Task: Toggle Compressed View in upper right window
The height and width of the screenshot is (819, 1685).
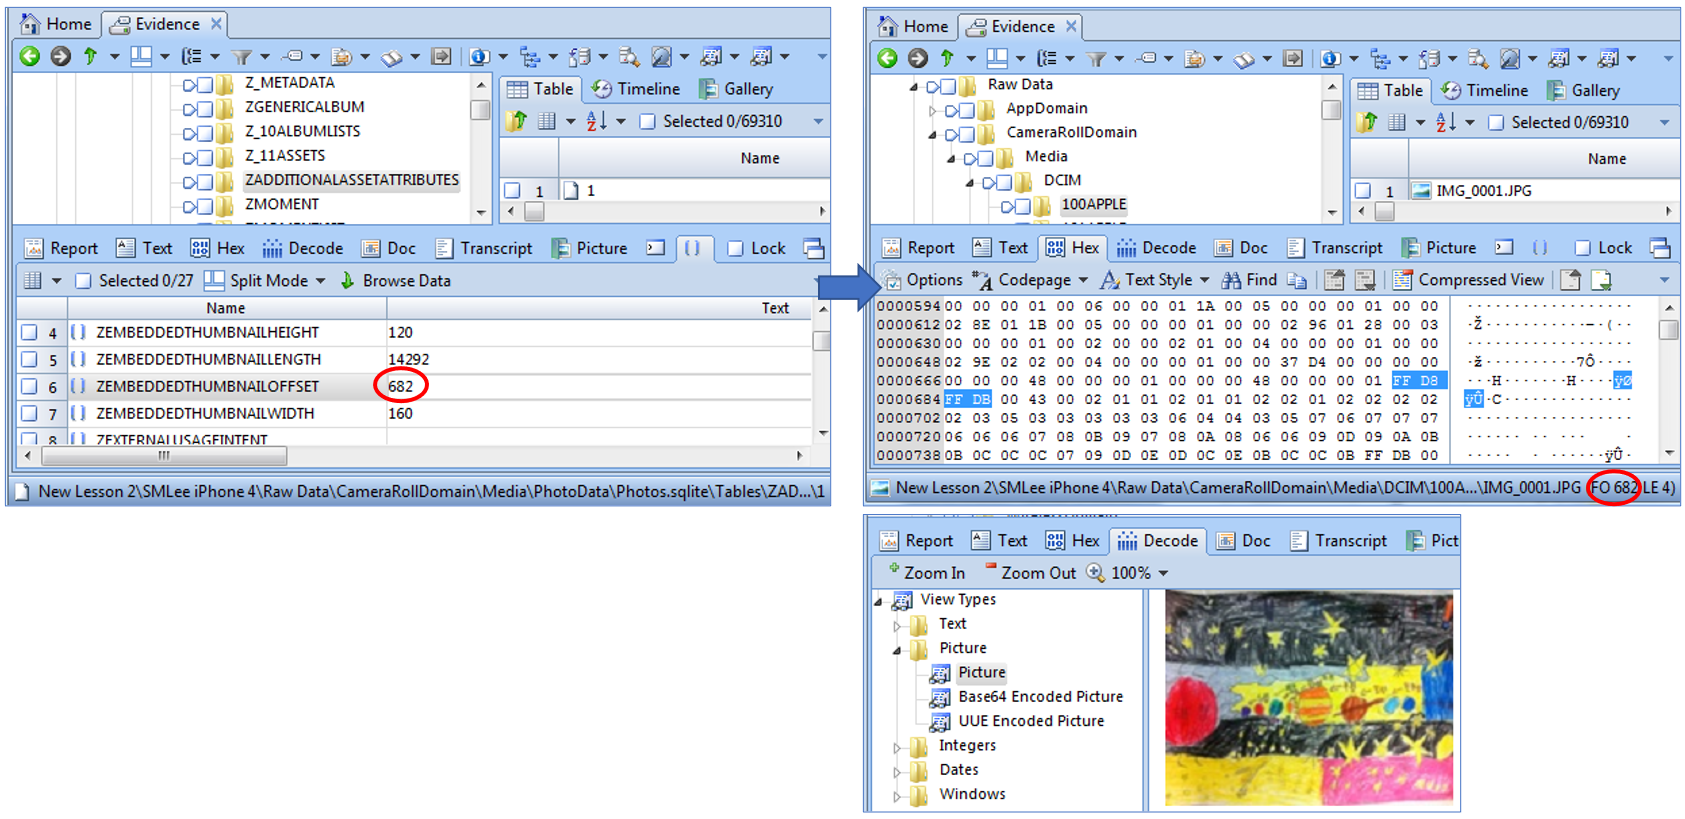Action: (1468, 280)
